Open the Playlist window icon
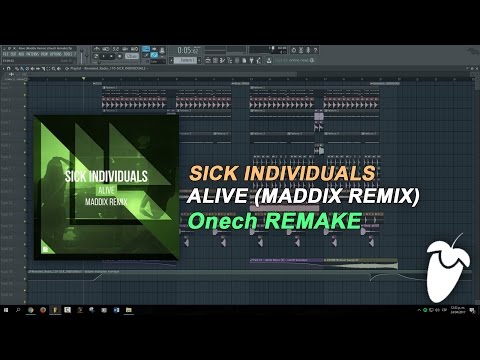The width and height of the screenshot is (480, 360). [208, 60]
